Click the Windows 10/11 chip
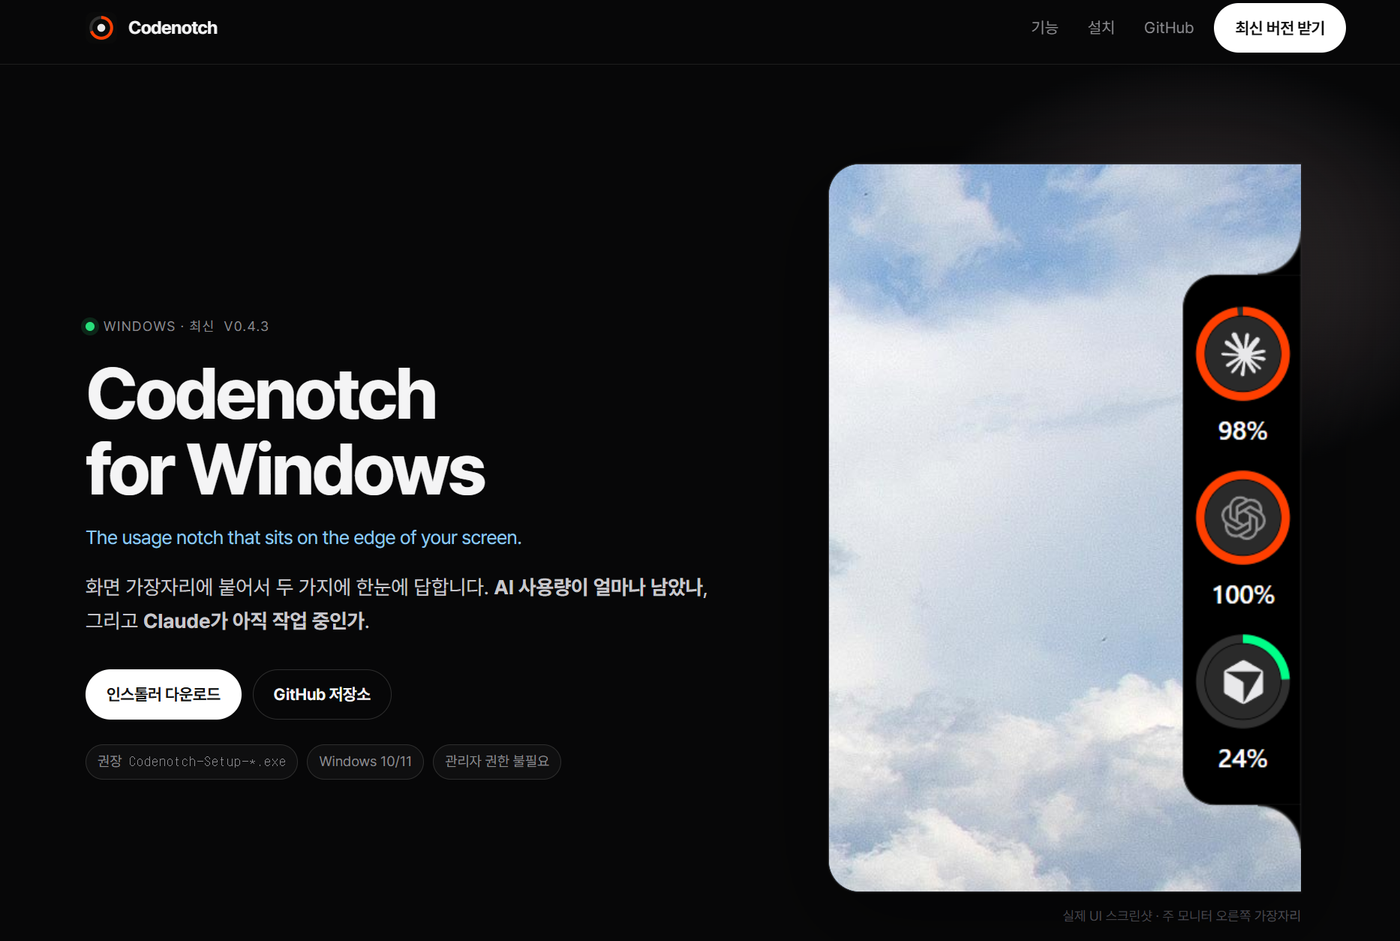This screenshot has width=1400, height=941. (x=365, y=762)
